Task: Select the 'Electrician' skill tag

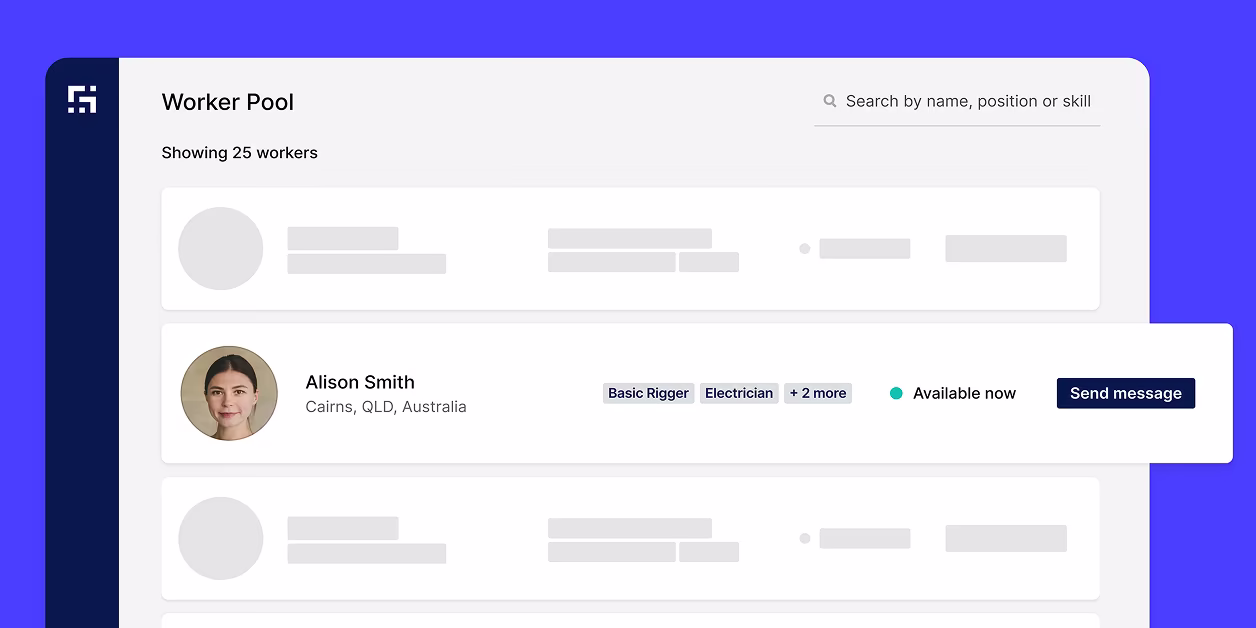Action: 739,393
